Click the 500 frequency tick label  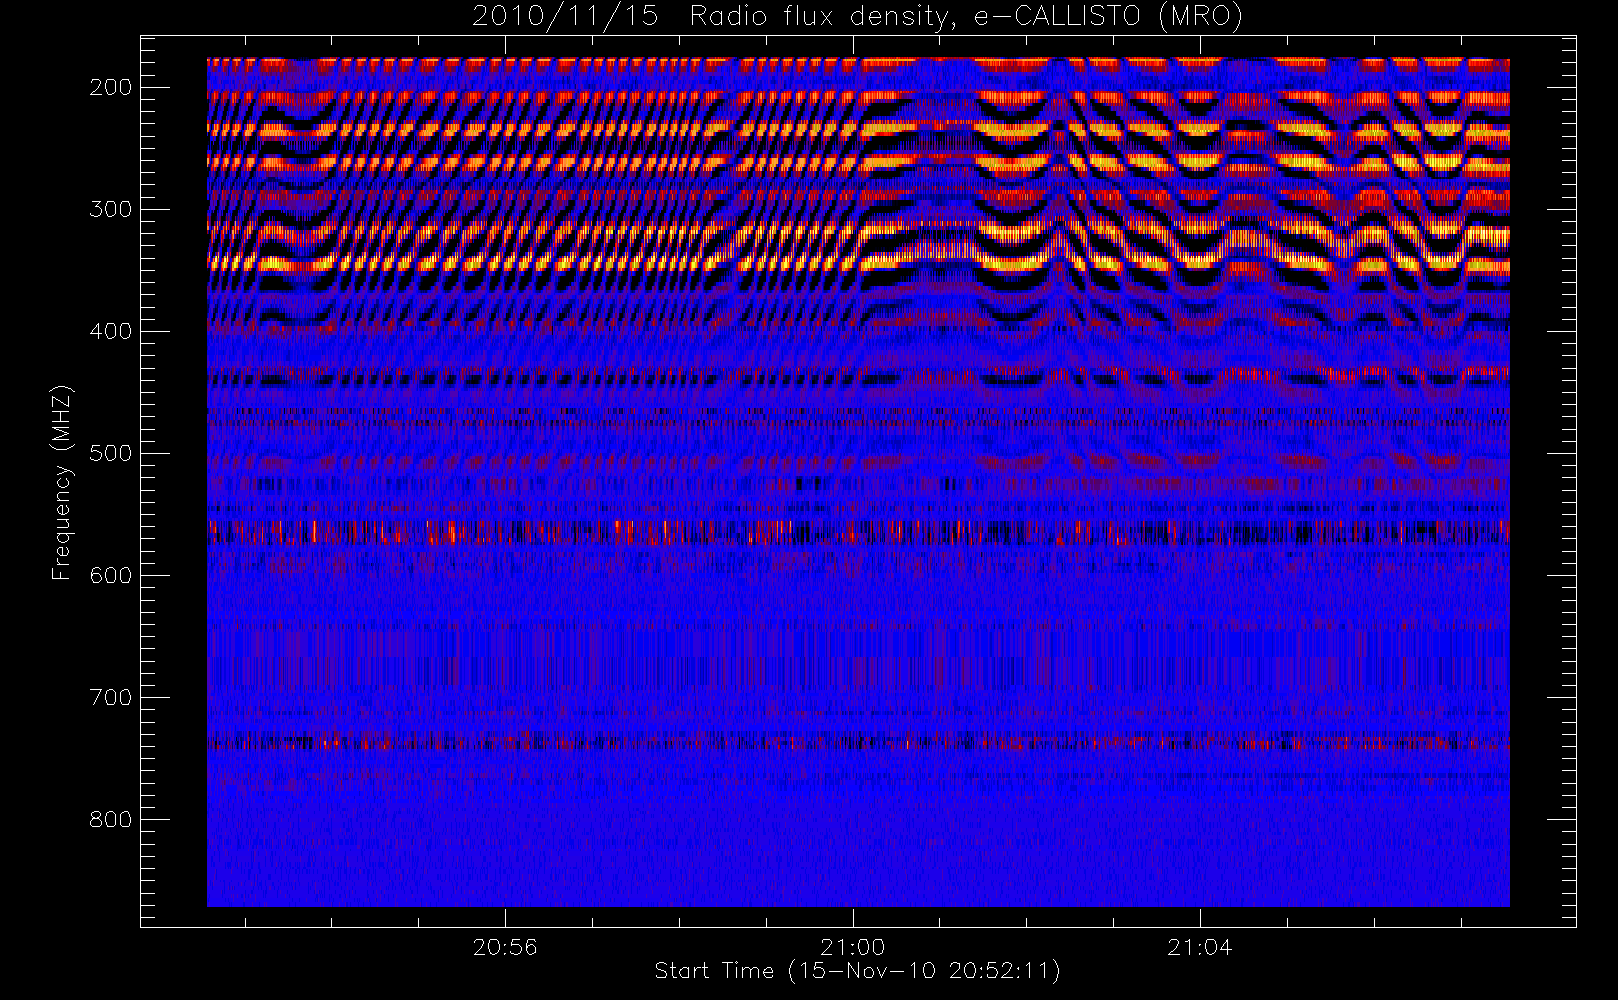[110, 453]
